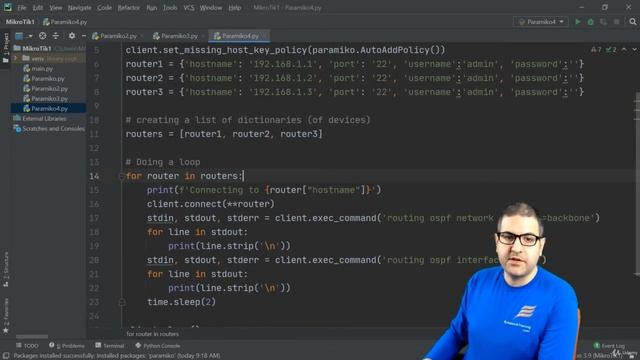
Task: Expand the venv folder in project tree
Action: point(16,58)
